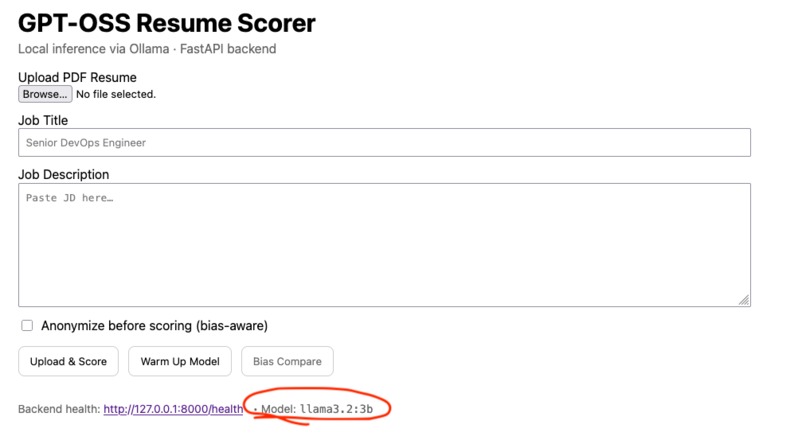Click the 'Backend health:' label text
The width and height of the screenshot is (806, 436).
tap(59, 409)
